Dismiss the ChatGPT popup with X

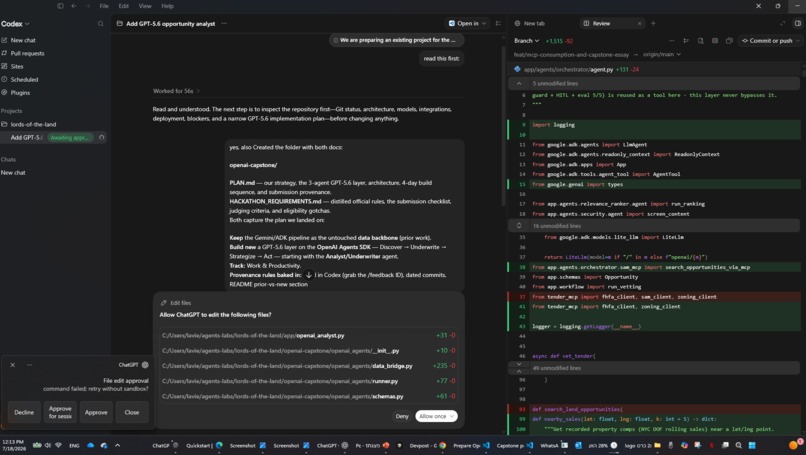(x=13, y=365)
